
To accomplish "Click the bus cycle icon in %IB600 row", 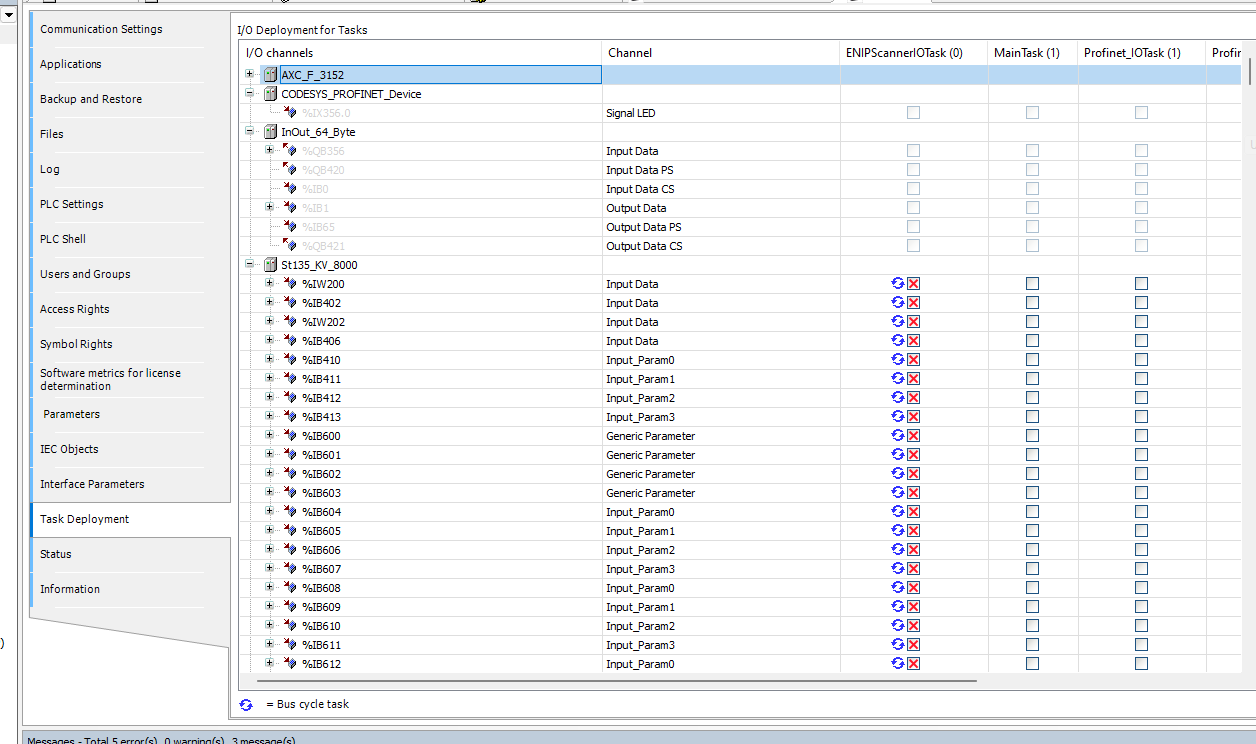I will click(x=898, y=435).
